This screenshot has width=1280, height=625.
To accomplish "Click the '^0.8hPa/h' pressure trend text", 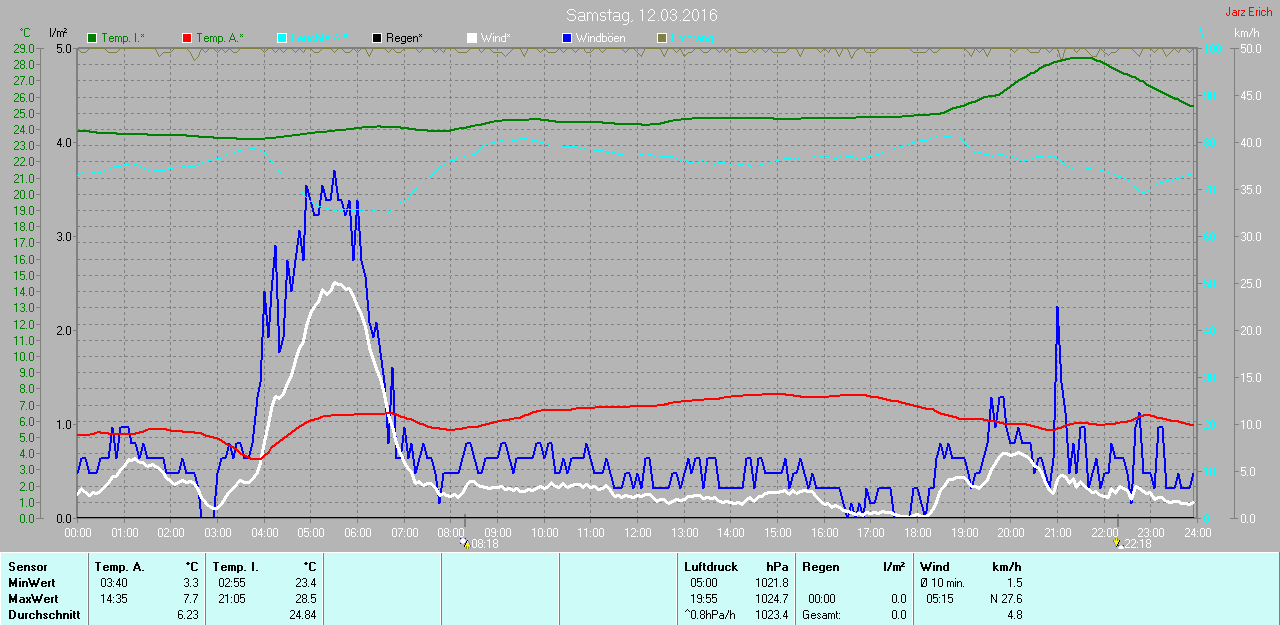I will click(709, 615).
